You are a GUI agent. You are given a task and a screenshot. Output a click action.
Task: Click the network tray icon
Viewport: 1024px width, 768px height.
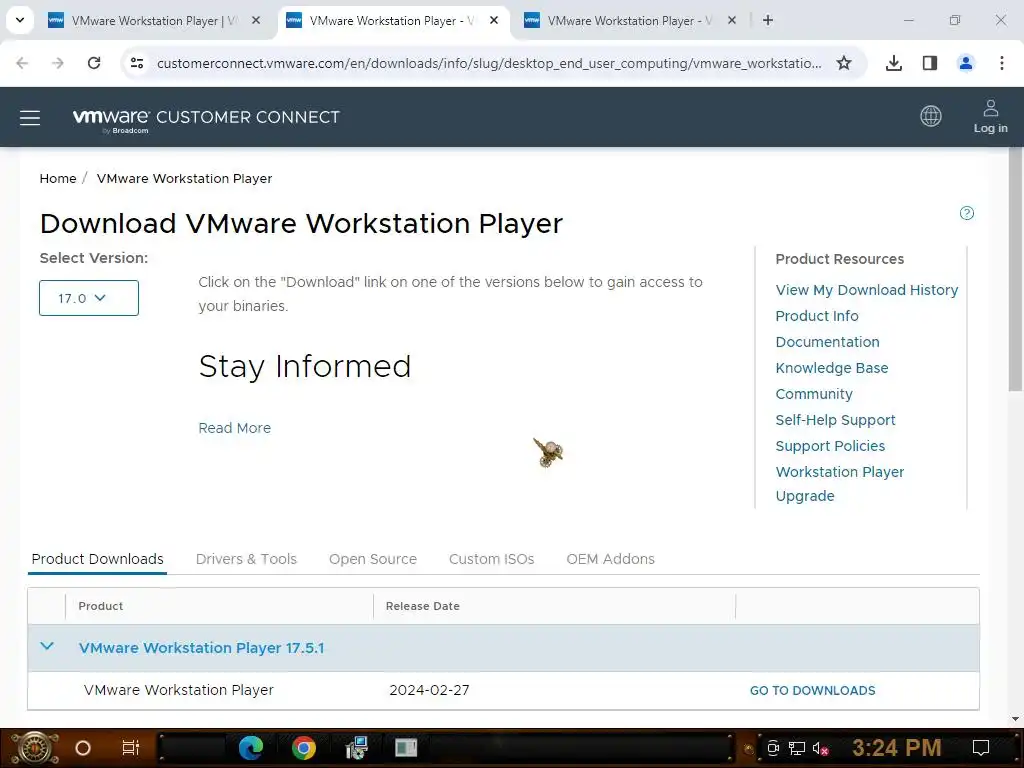[x=797, y=748]
